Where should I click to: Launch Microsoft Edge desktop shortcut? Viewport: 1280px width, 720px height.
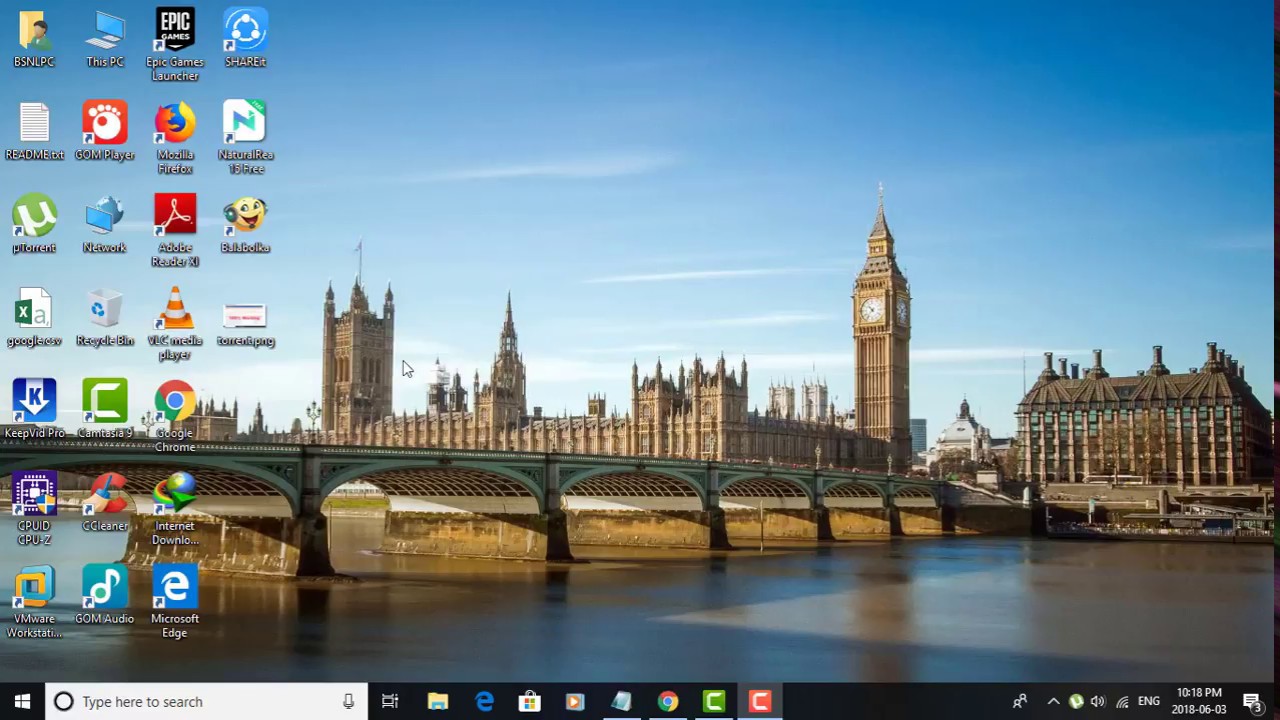coord(175,603)
